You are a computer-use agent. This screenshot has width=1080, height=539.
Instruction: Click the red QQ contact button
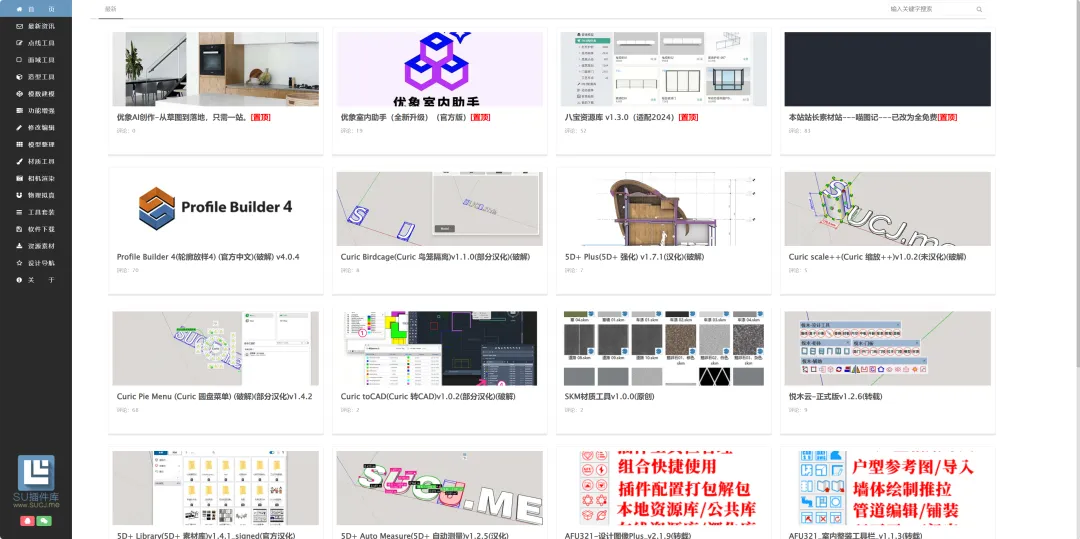click(x=28, y=521)
